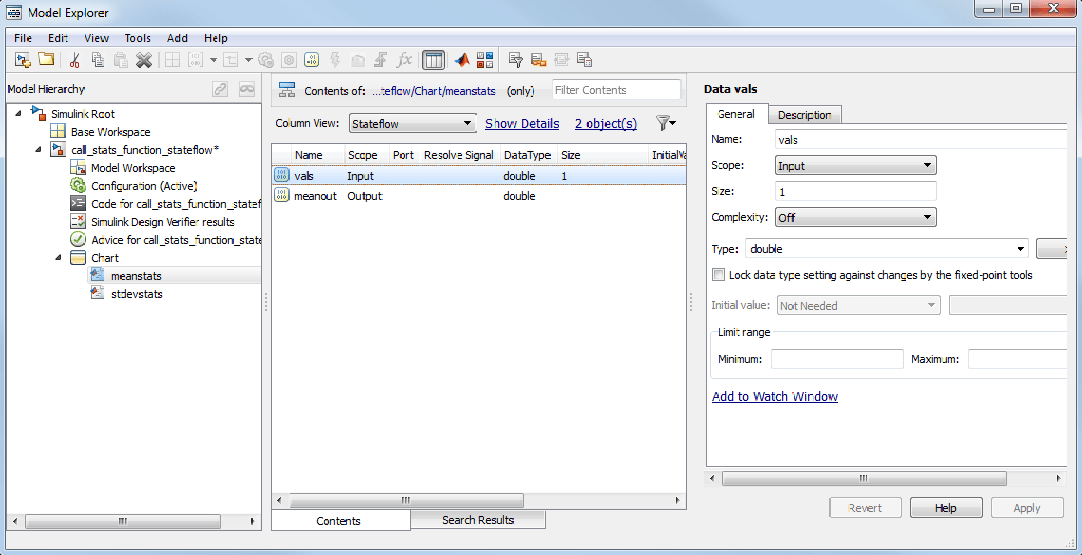Open the View menu
This screenshot has width=1082, height=555.
pos(97,38)
